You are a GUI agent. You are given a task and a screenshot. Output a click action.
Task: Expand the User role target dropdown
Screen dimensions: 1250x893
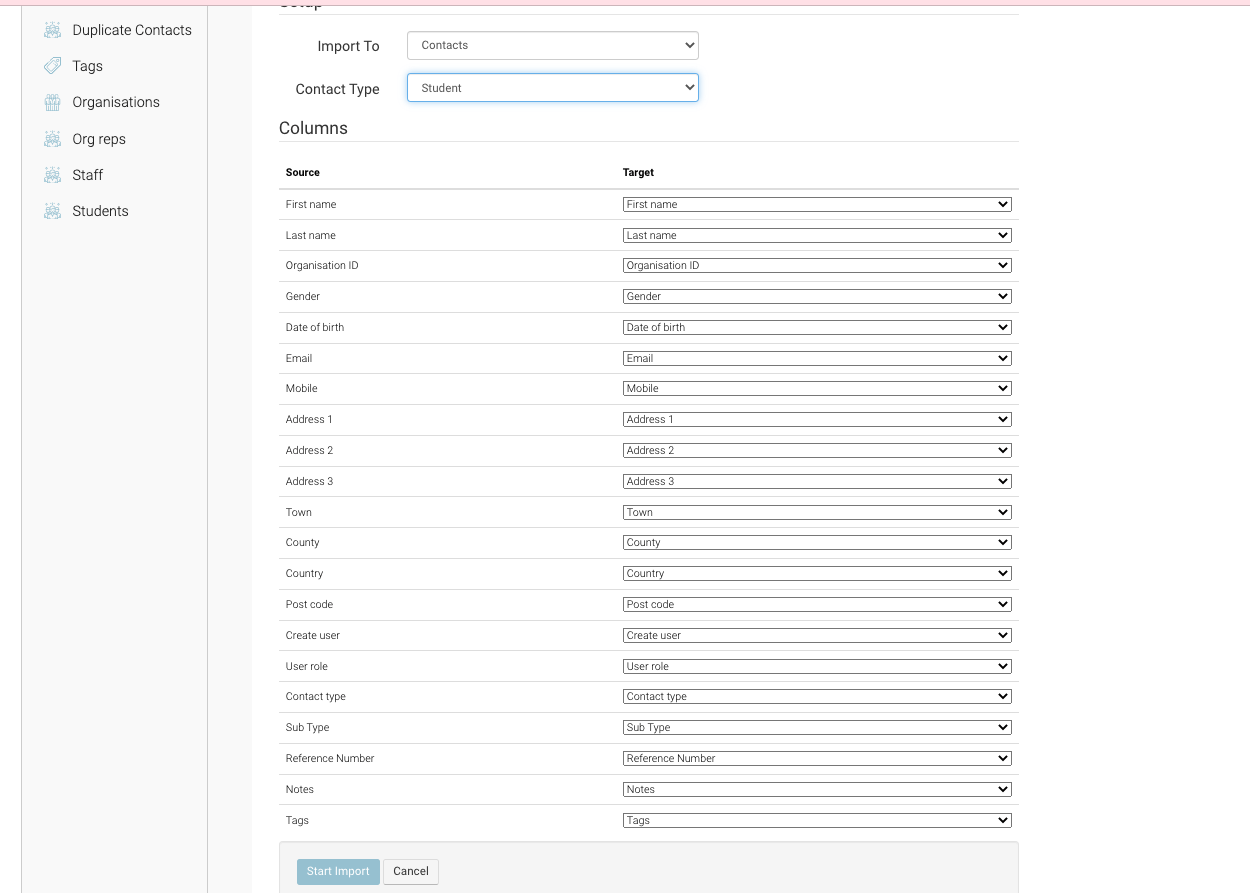coord(816,666)
